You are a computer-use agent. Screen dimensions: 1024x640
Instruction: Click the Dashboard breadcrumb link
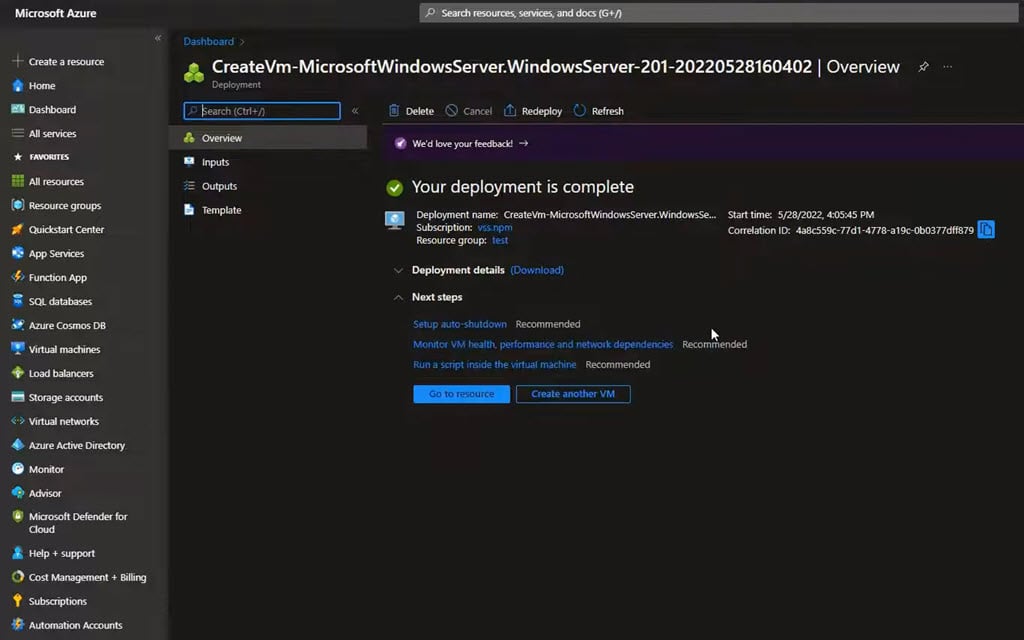(208, 41)
